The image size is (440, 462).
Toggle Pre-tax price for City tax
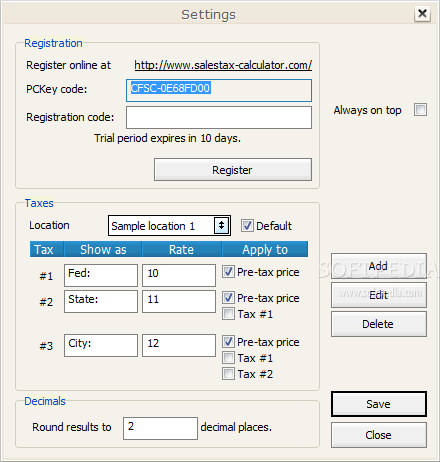228,342
